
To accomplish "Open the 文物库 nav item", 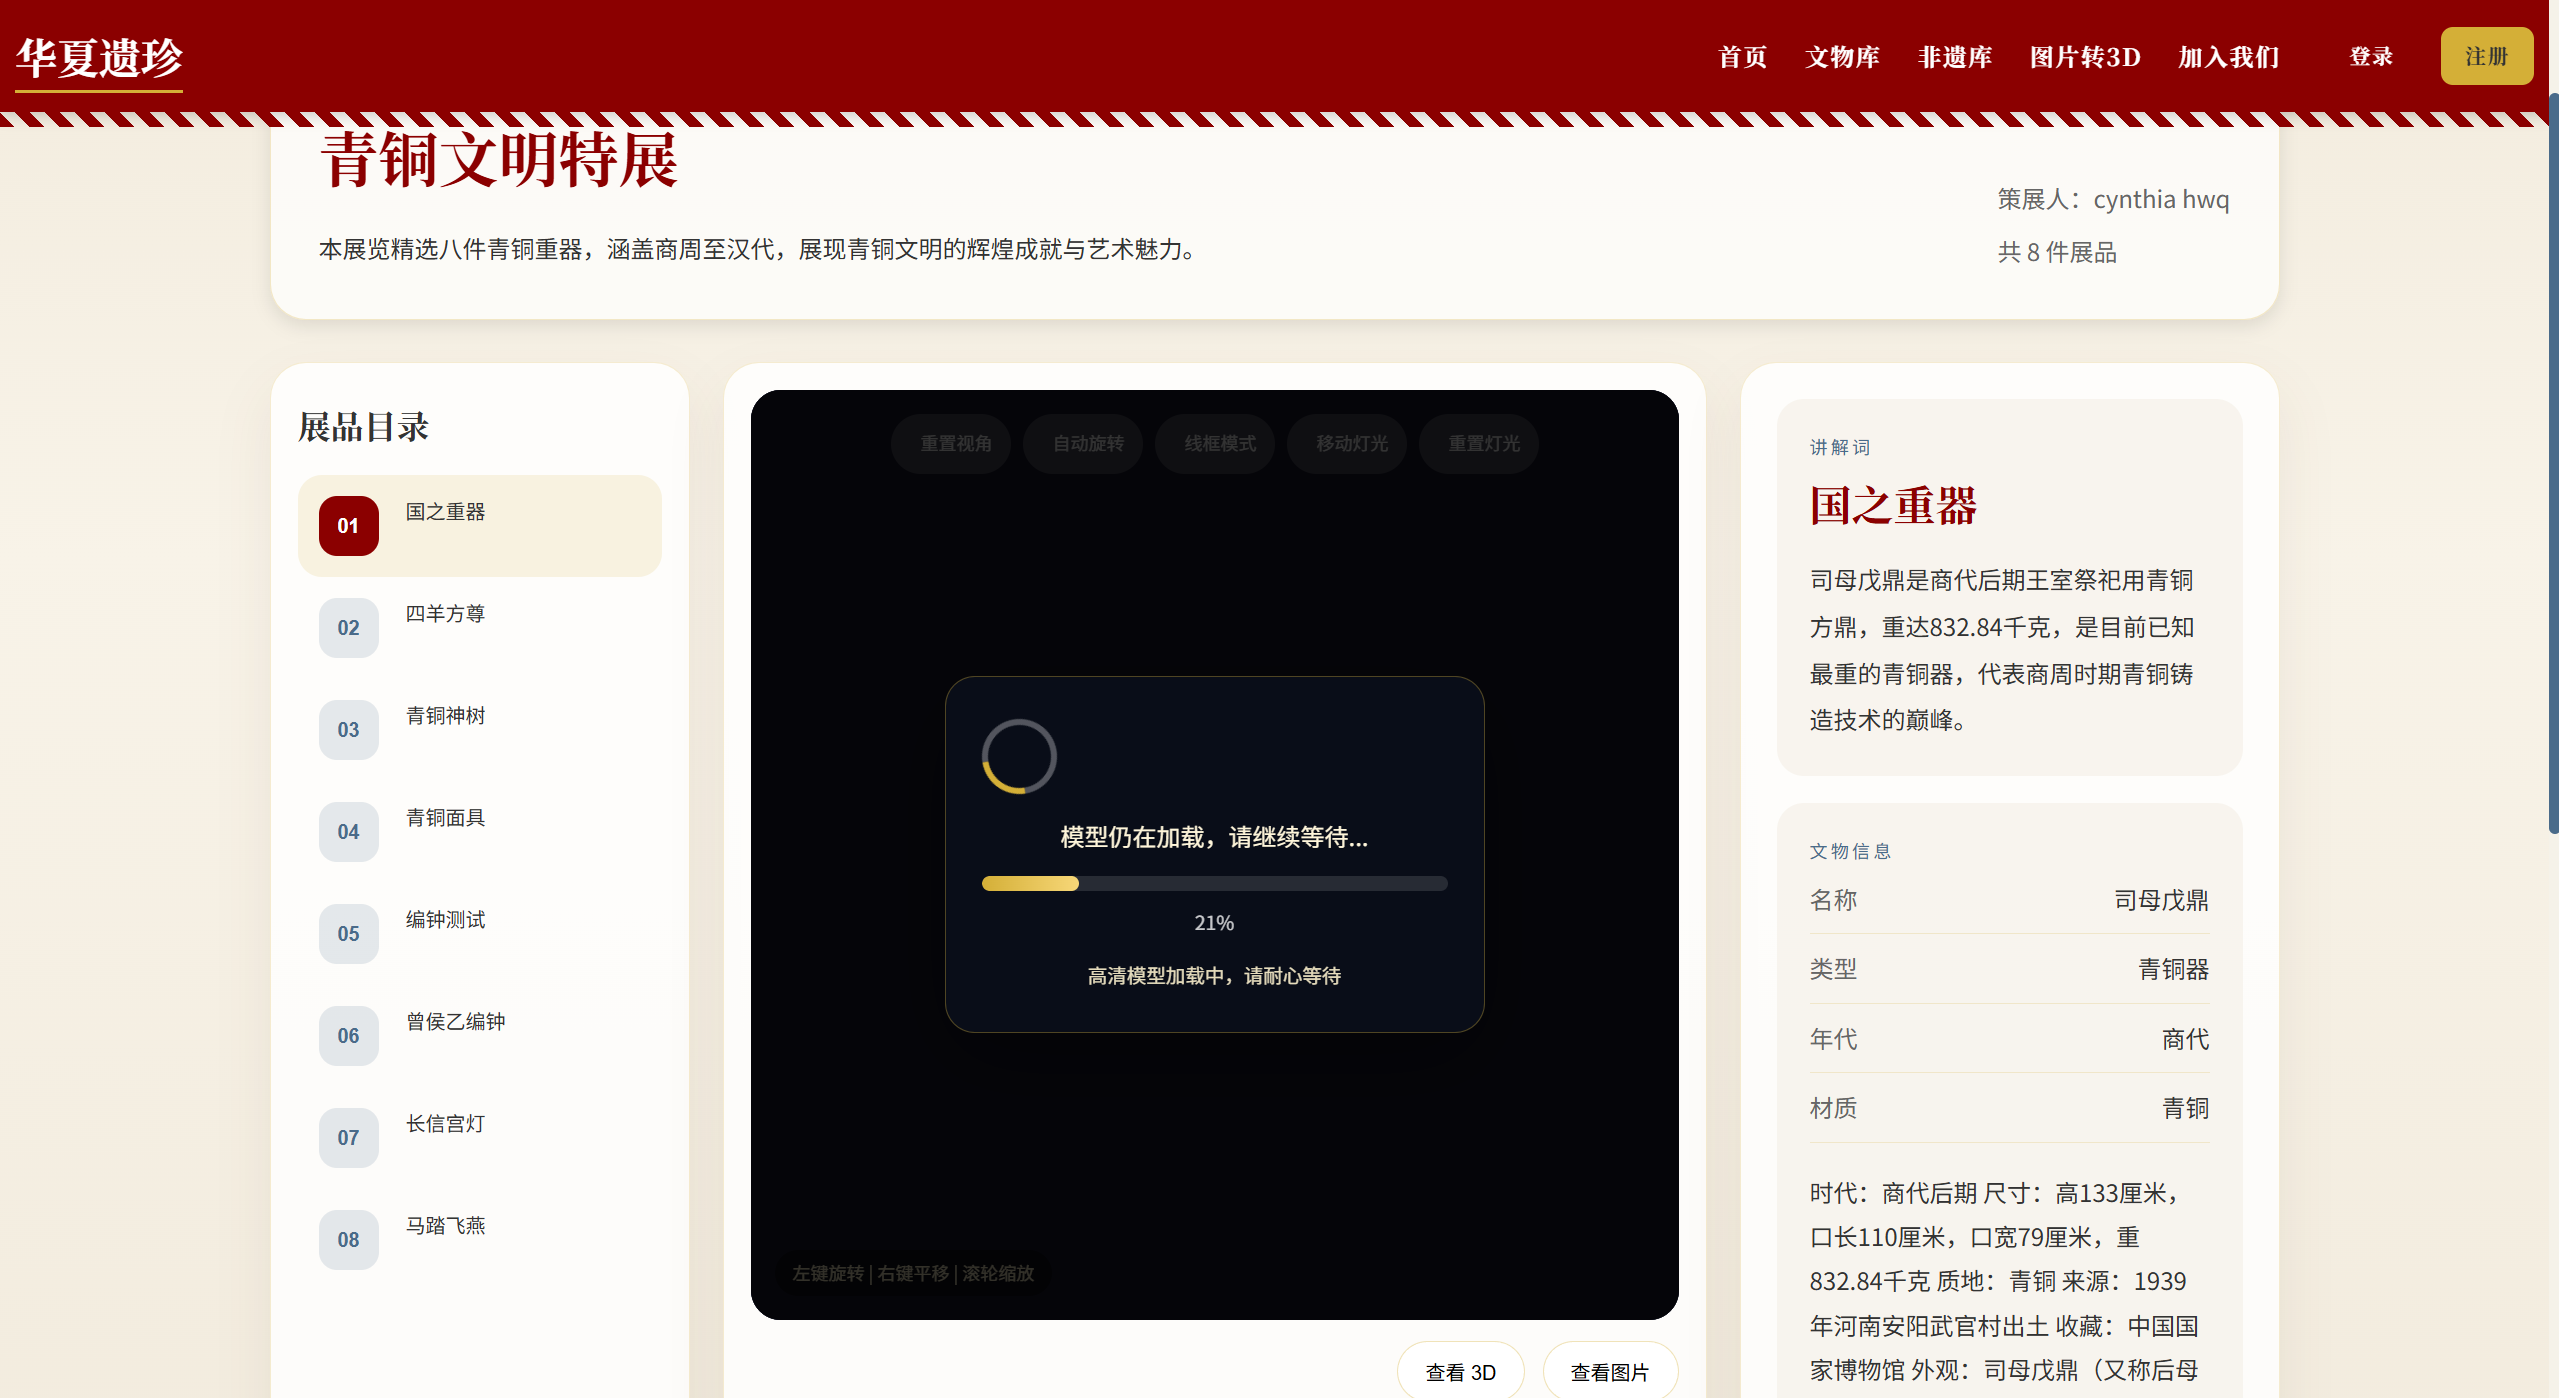I will pyautogui.click(x=1842, y=57).
